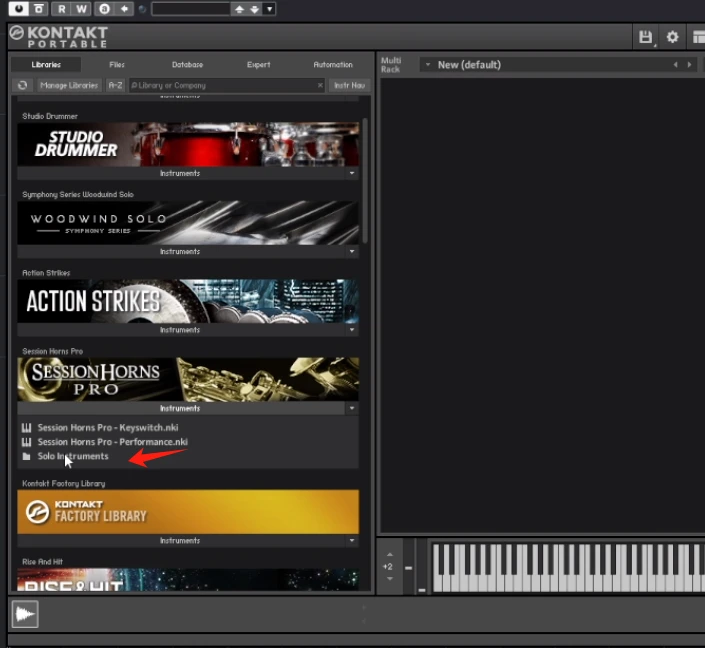
Task: Load next multi with right arrow
Action: (x=689, y=65)
